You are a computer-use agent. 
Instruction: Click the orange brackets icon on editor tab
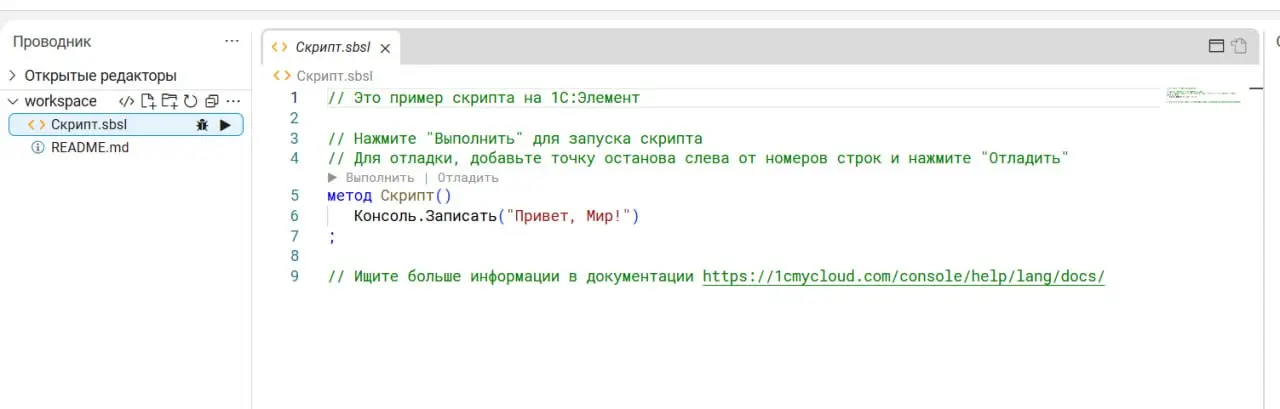280,47
